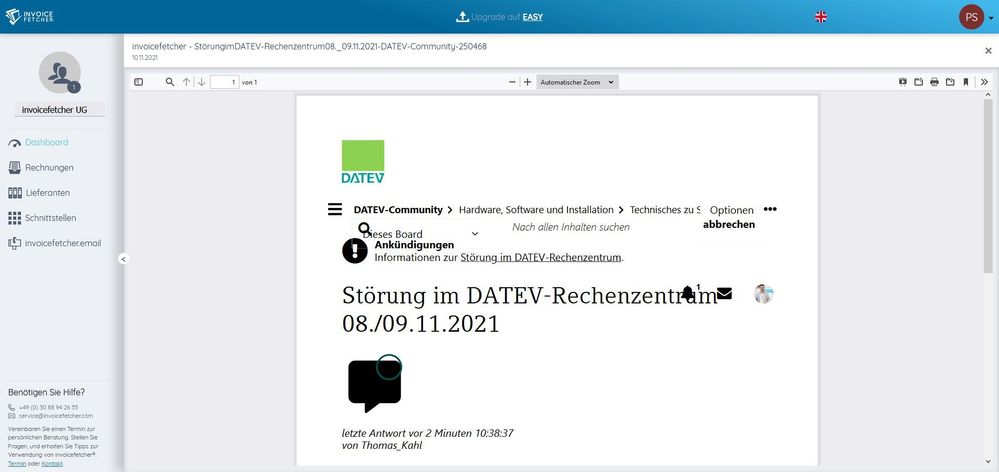Select the invoicefetcher UG company label
This screenshot has height=472, width=999.
coord(60,110)
